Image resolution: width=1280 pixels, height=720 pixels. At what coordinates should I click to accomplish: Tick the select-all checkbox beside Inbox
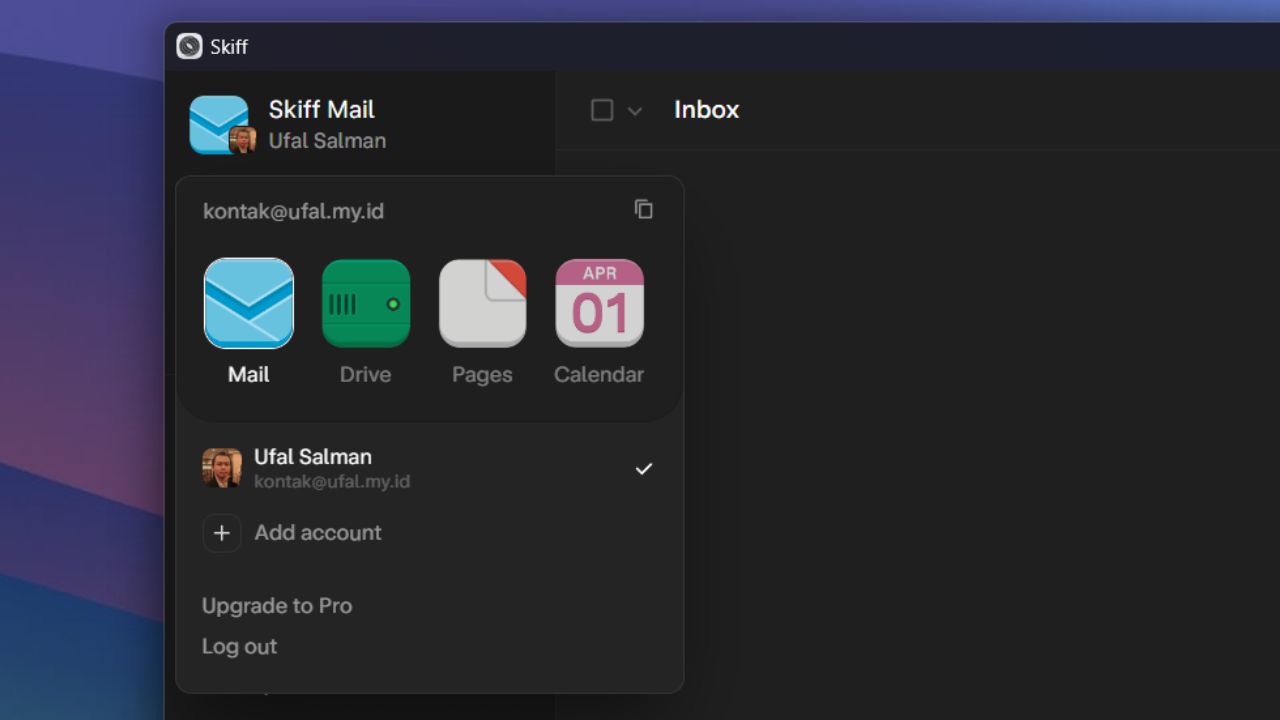coord(602,110)
